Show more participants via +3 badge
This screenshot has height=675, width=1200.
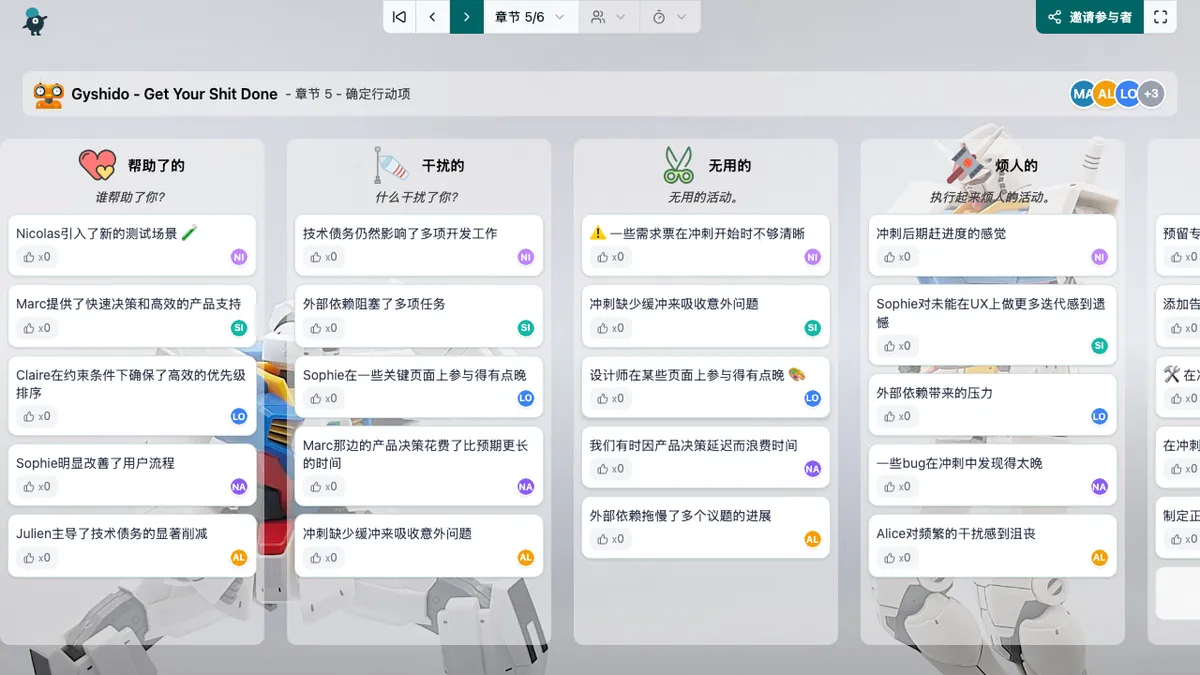coord(1151,94)
